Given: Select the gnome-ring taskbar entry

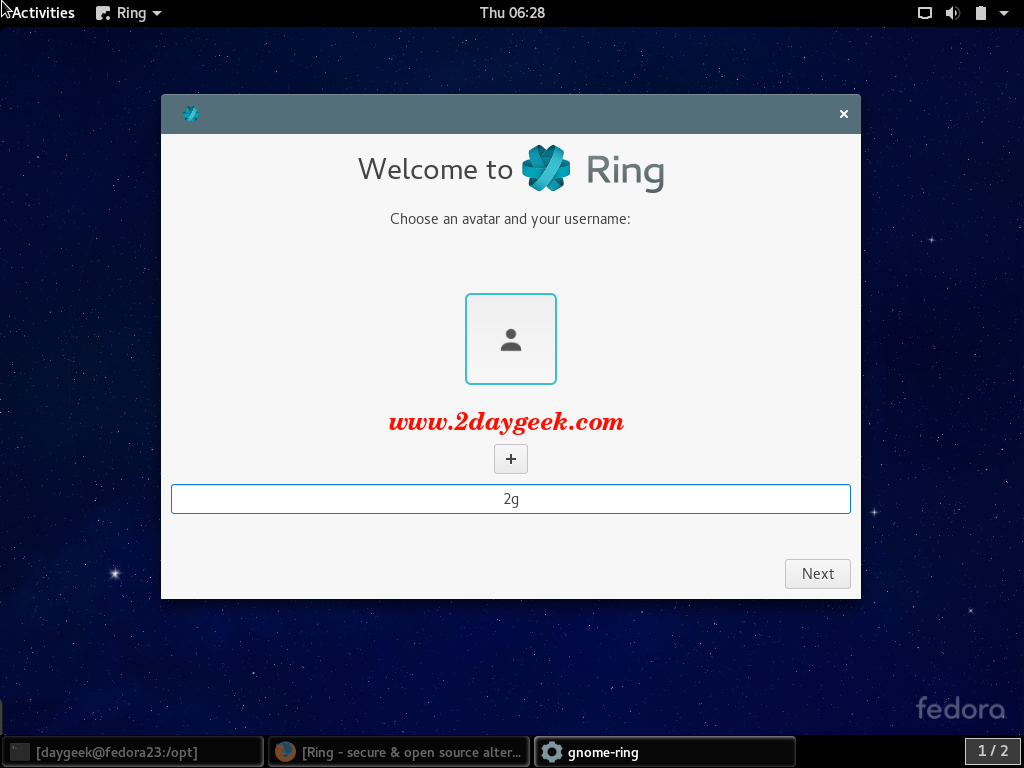Looking at the screenshot, I should point(665,752).
